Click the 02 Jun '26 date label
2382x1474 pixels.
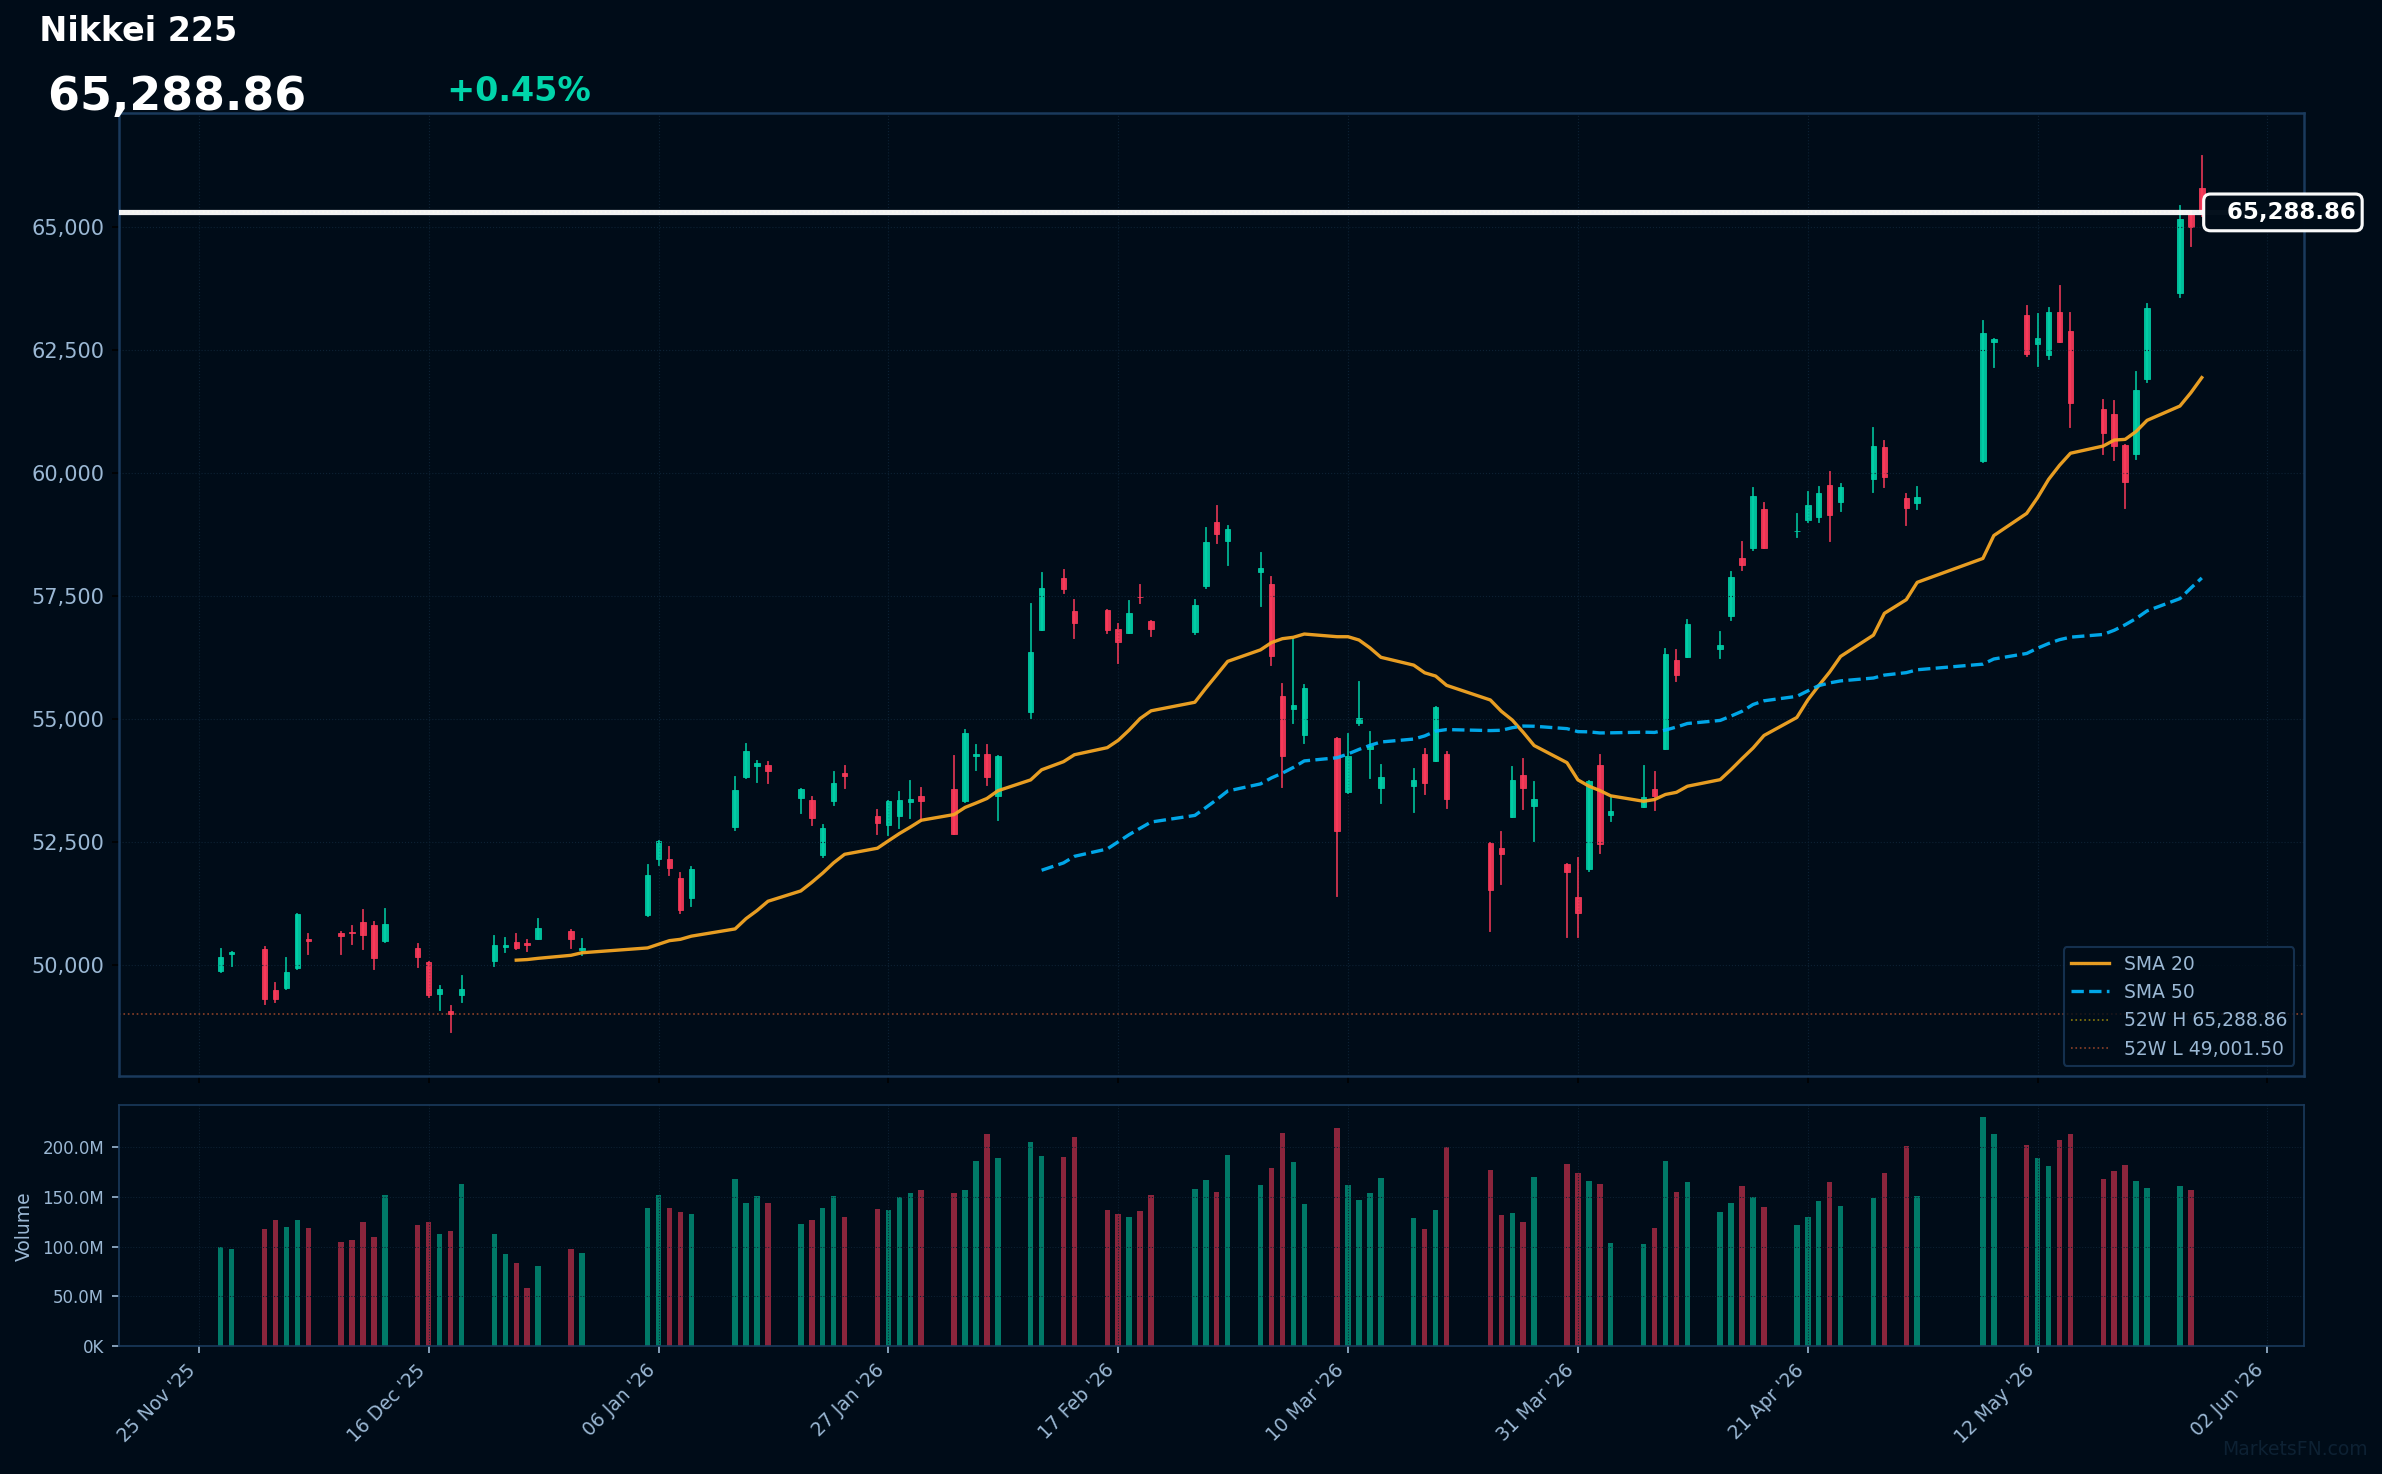2226,1400
